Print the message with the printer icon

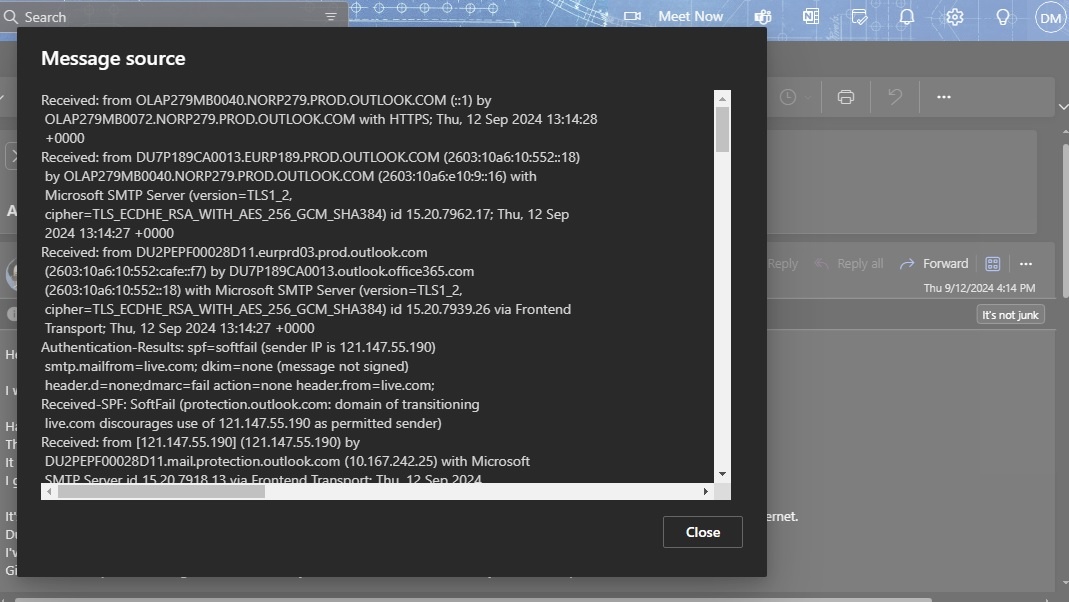[845, 97]
